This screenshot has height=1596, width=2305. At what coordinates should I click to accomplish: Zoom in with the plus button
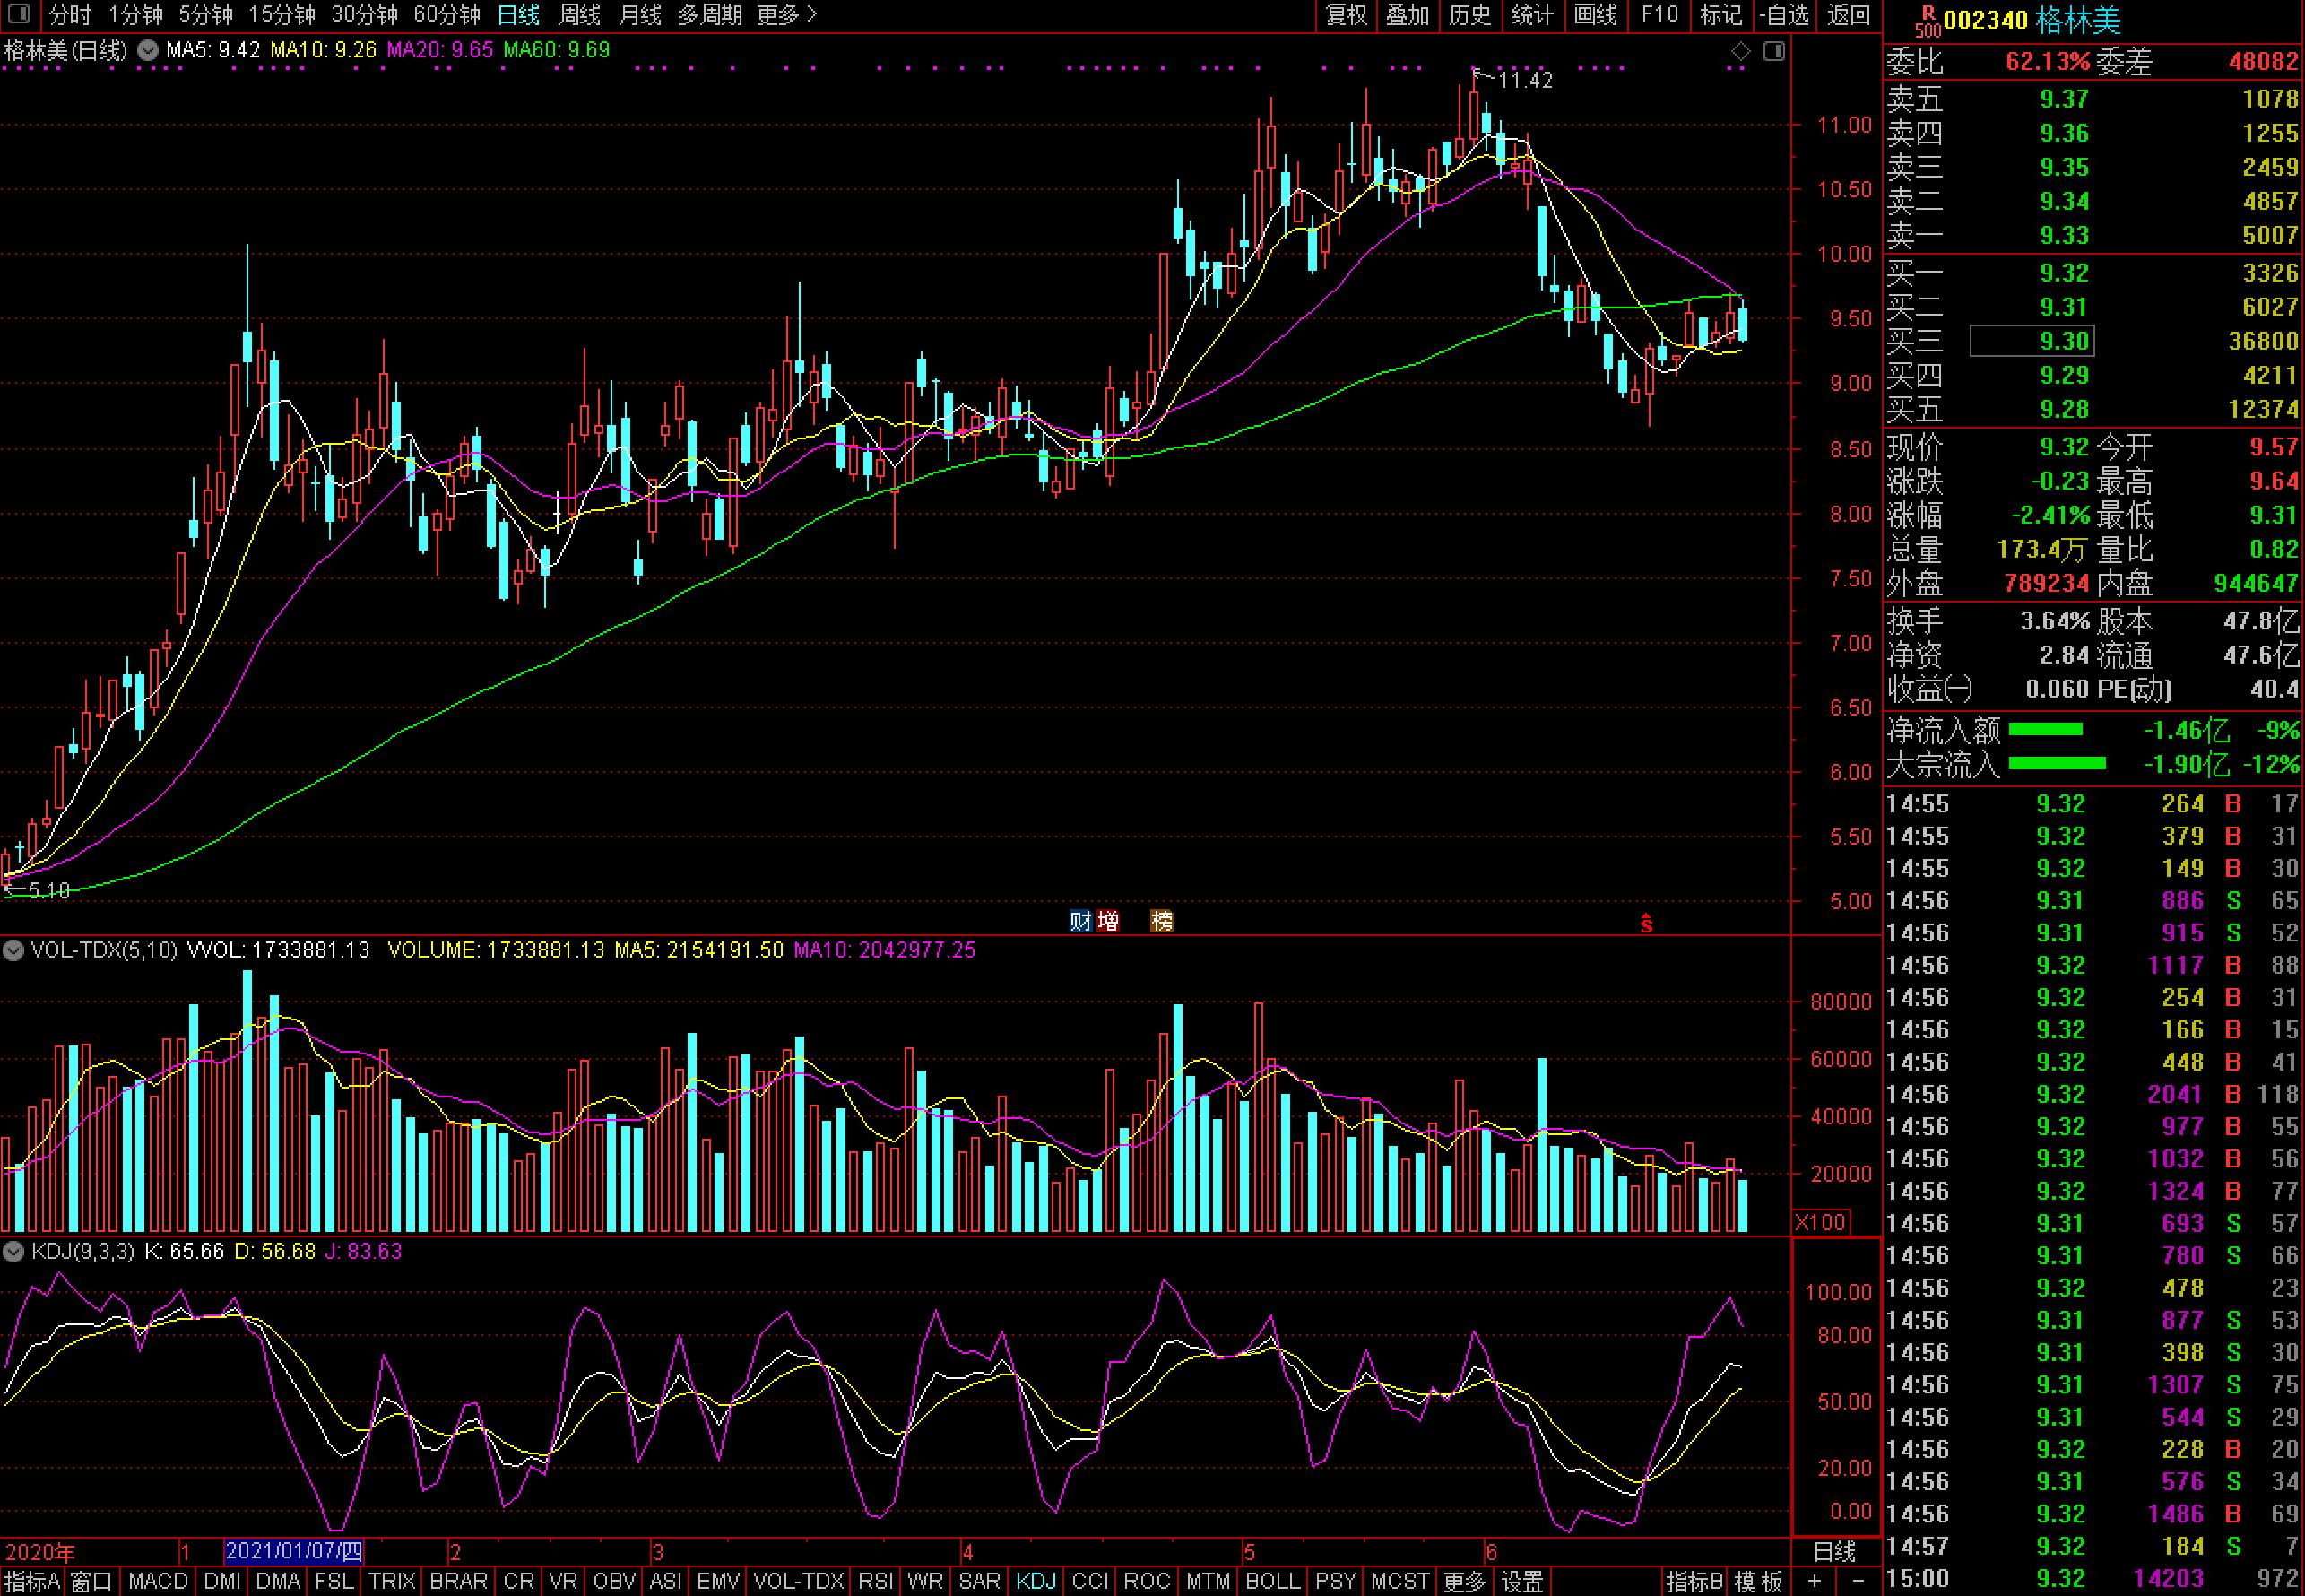pos(1814,1582)
